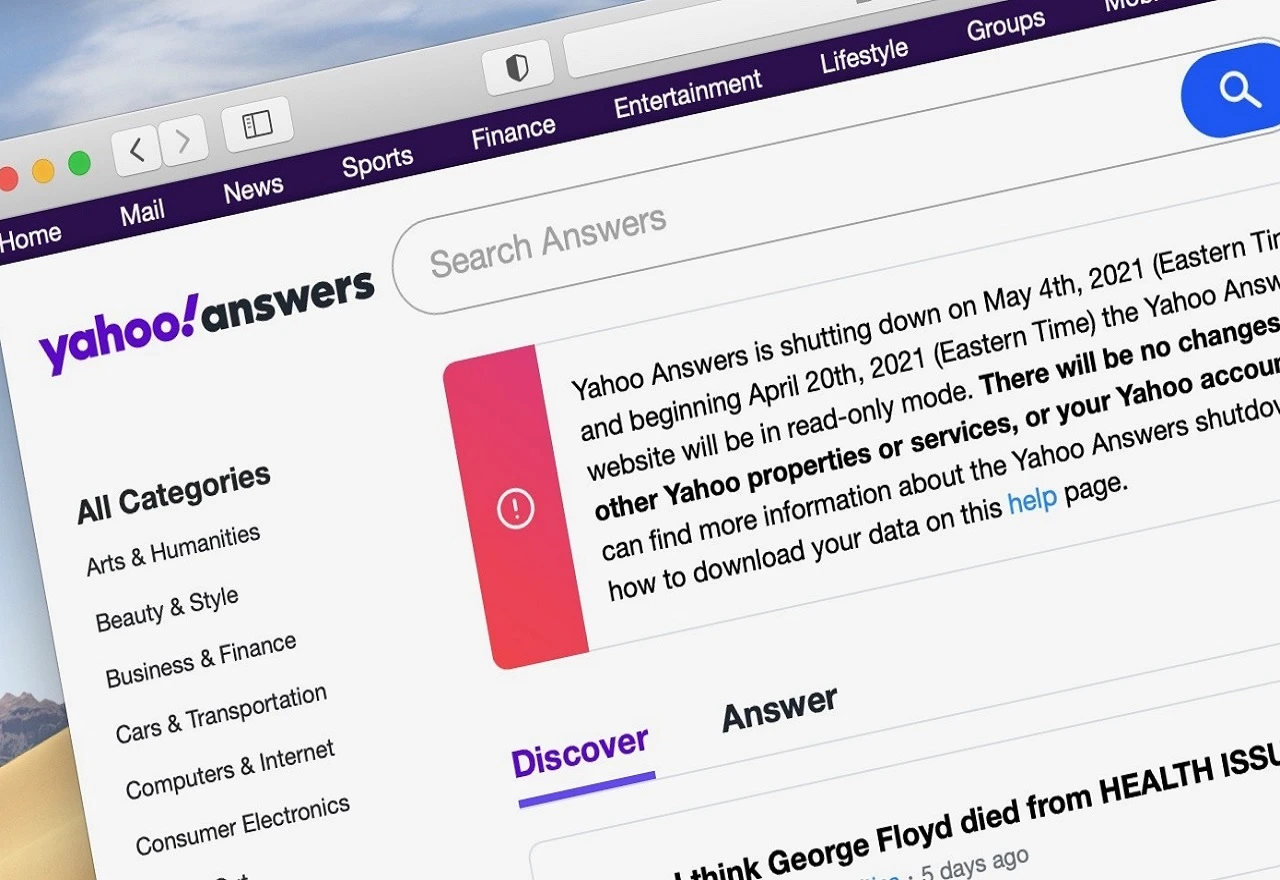Open Lifestyle in the navigation bar

(864, 57)
